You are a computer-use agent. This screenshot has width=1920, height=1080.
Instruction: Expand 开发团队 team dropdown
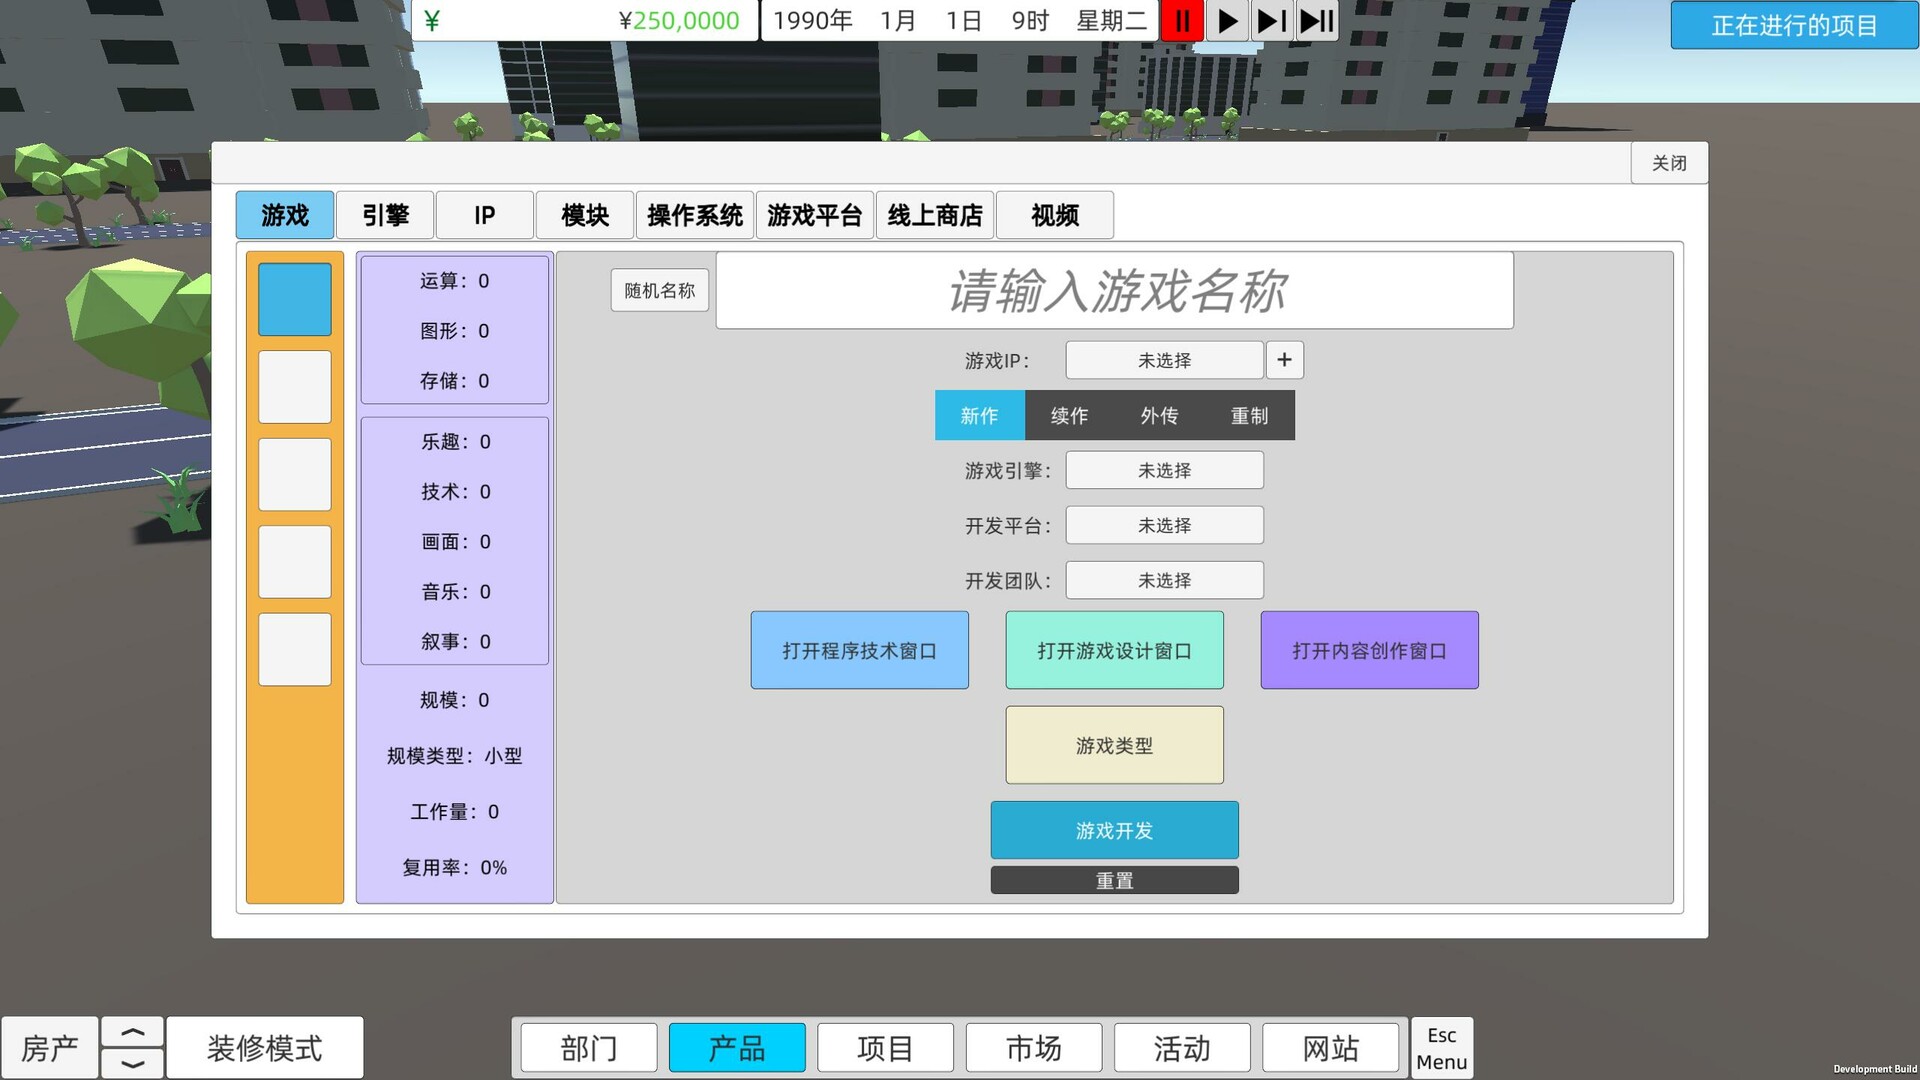pos(1163,580)
